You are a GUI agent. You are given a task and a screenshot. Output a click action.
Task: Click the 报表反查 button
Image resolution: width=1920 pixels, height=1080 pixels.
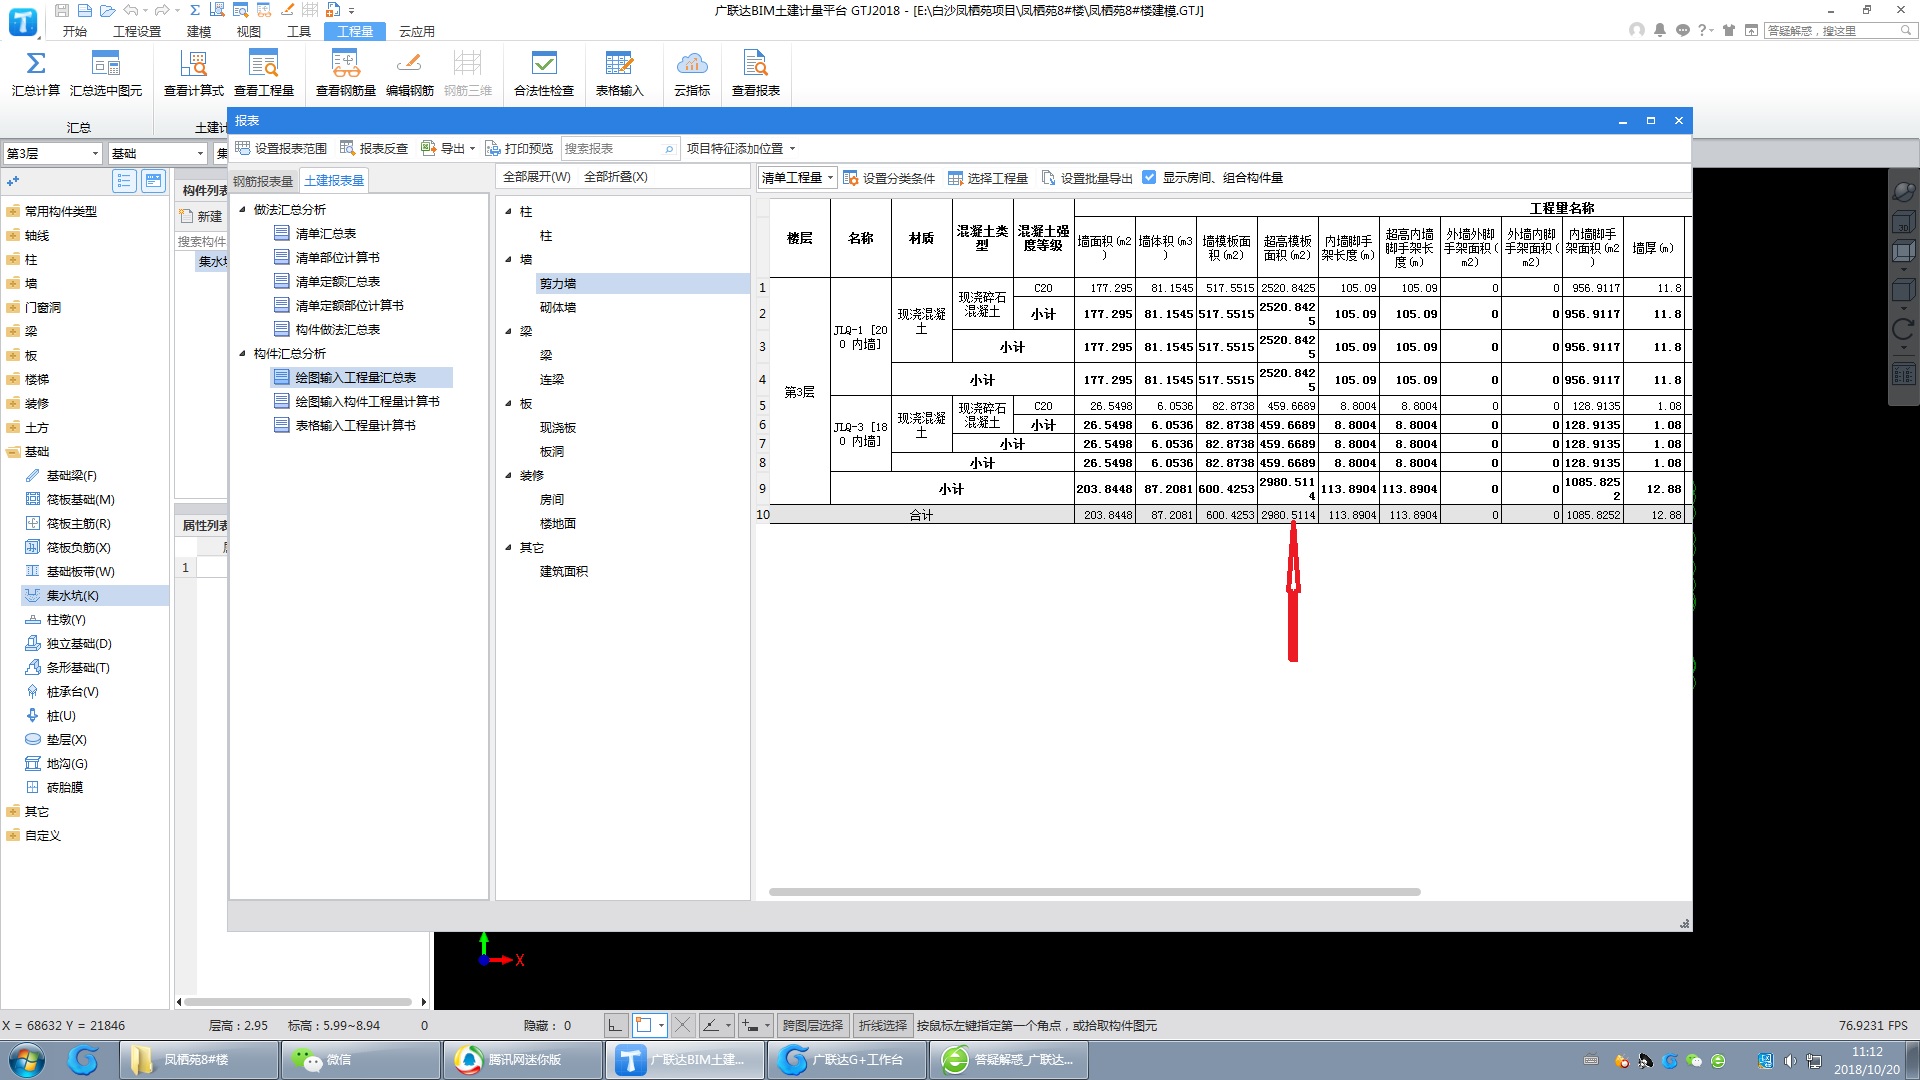[374, 148]
